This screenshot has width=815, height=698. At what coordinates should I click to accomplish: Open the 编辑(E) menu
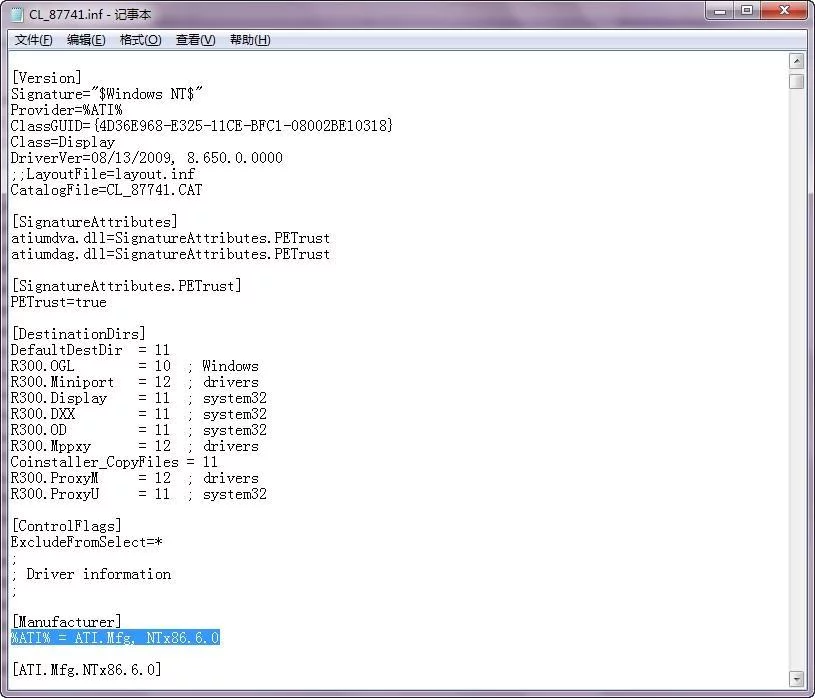(x=86, y=40)
